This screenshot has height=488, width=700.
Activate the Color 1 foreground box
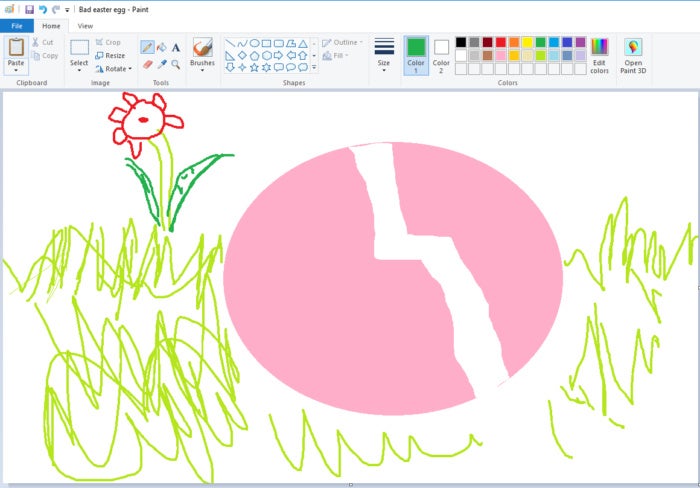(416, 55)
